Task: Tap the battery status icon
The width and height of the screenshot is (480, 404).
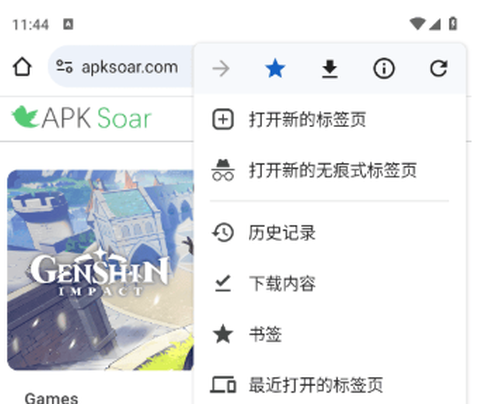Action: pos(453,24)
